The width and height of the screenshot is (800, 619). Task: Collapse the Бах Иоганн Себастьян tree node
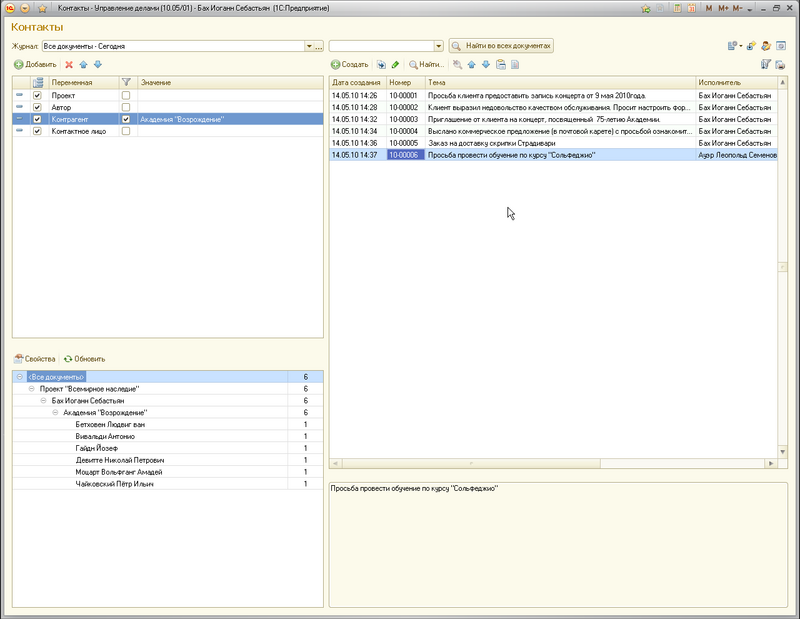[43, 401]
